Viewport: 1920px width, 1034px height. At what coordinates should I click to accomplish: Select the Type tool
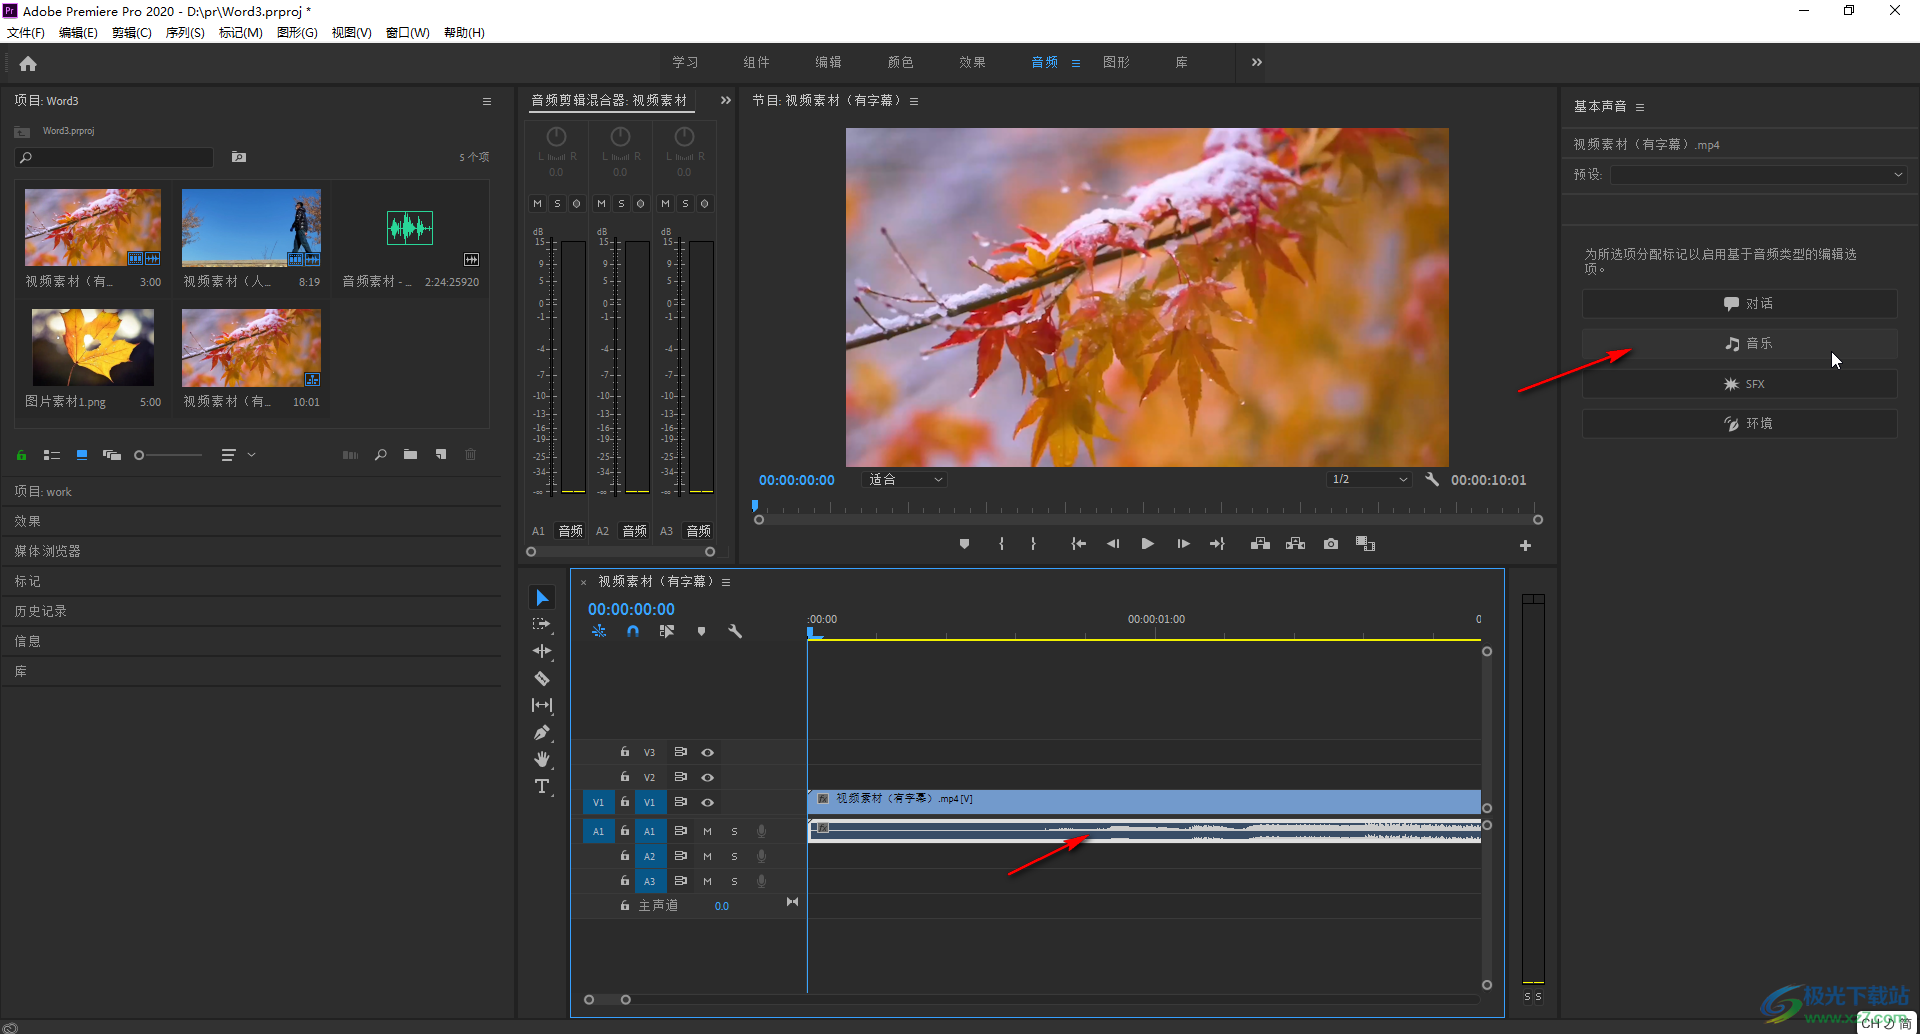pos(542,786)
